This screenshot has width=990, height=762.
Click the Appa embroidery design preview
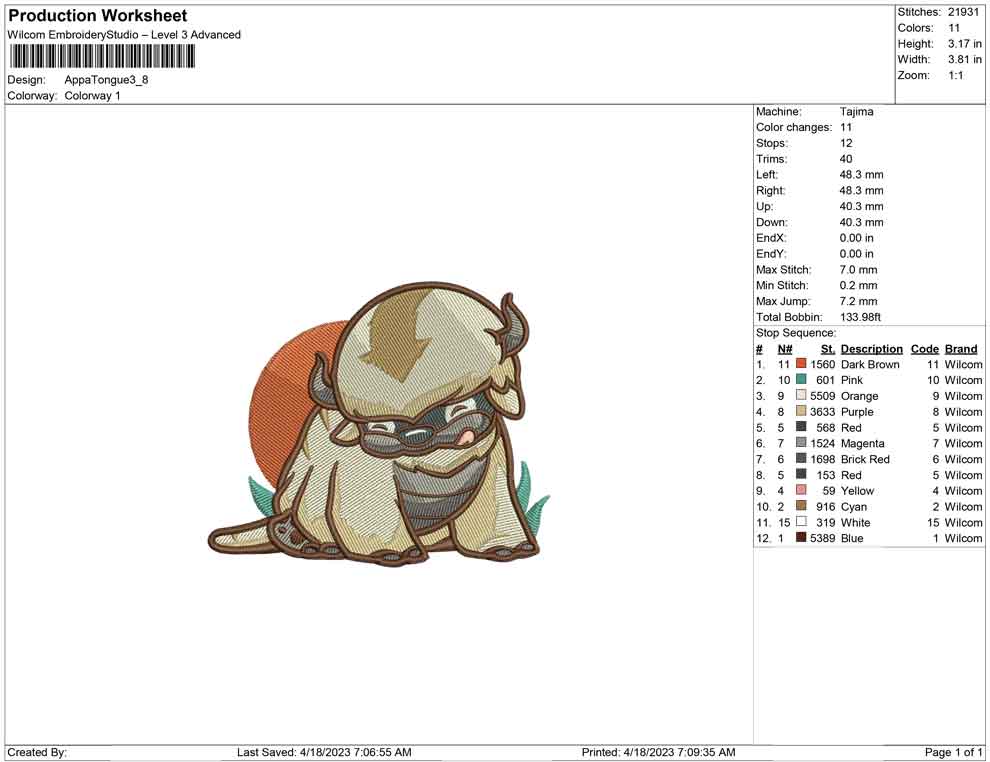(379, 424)
